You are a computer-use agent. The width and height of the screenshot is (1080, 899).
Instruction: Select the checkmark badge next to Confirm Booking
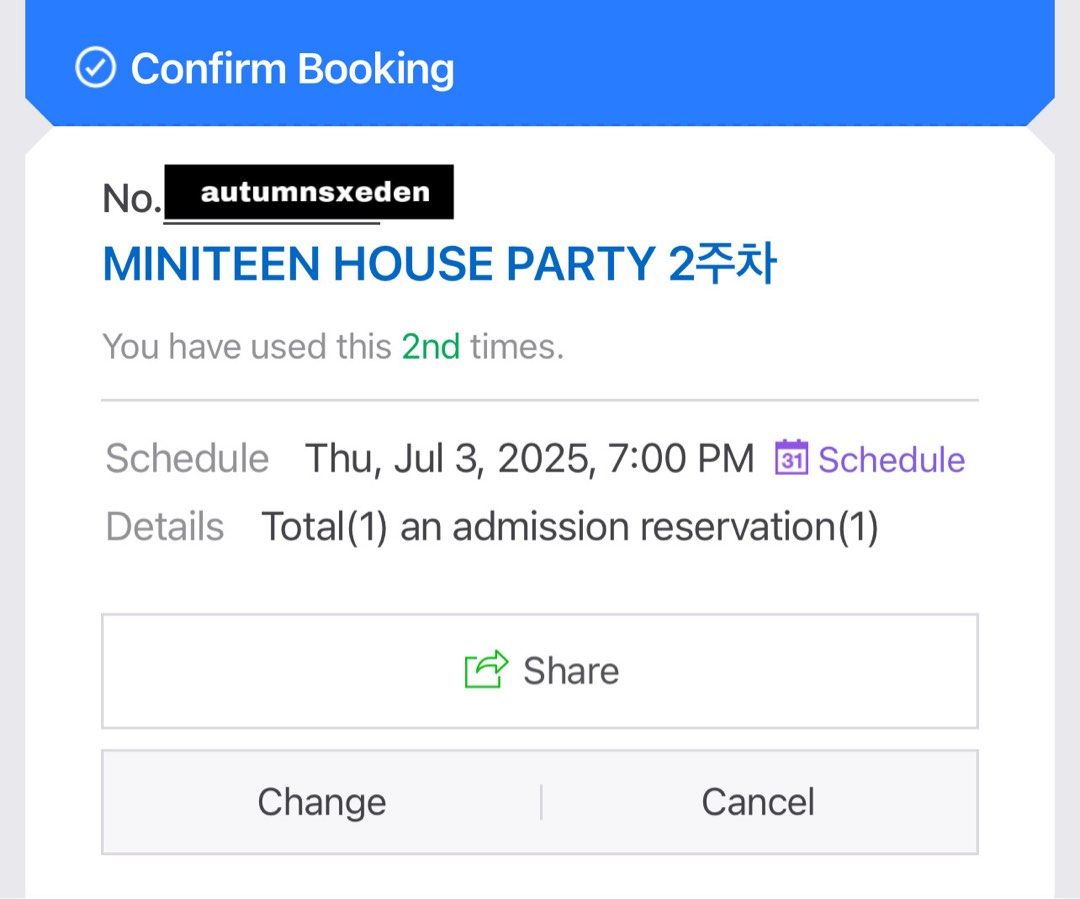tap(96, 68)
